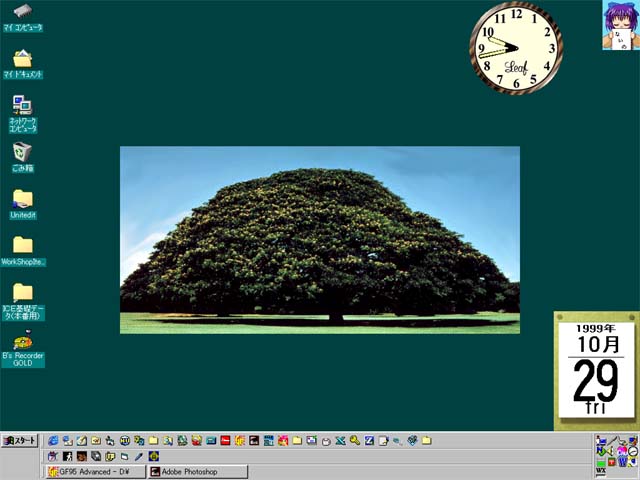This screenshot has width=640, height=480.
Task: Switch to GF95 Advanced taskbar window
Action: (95, 471)
